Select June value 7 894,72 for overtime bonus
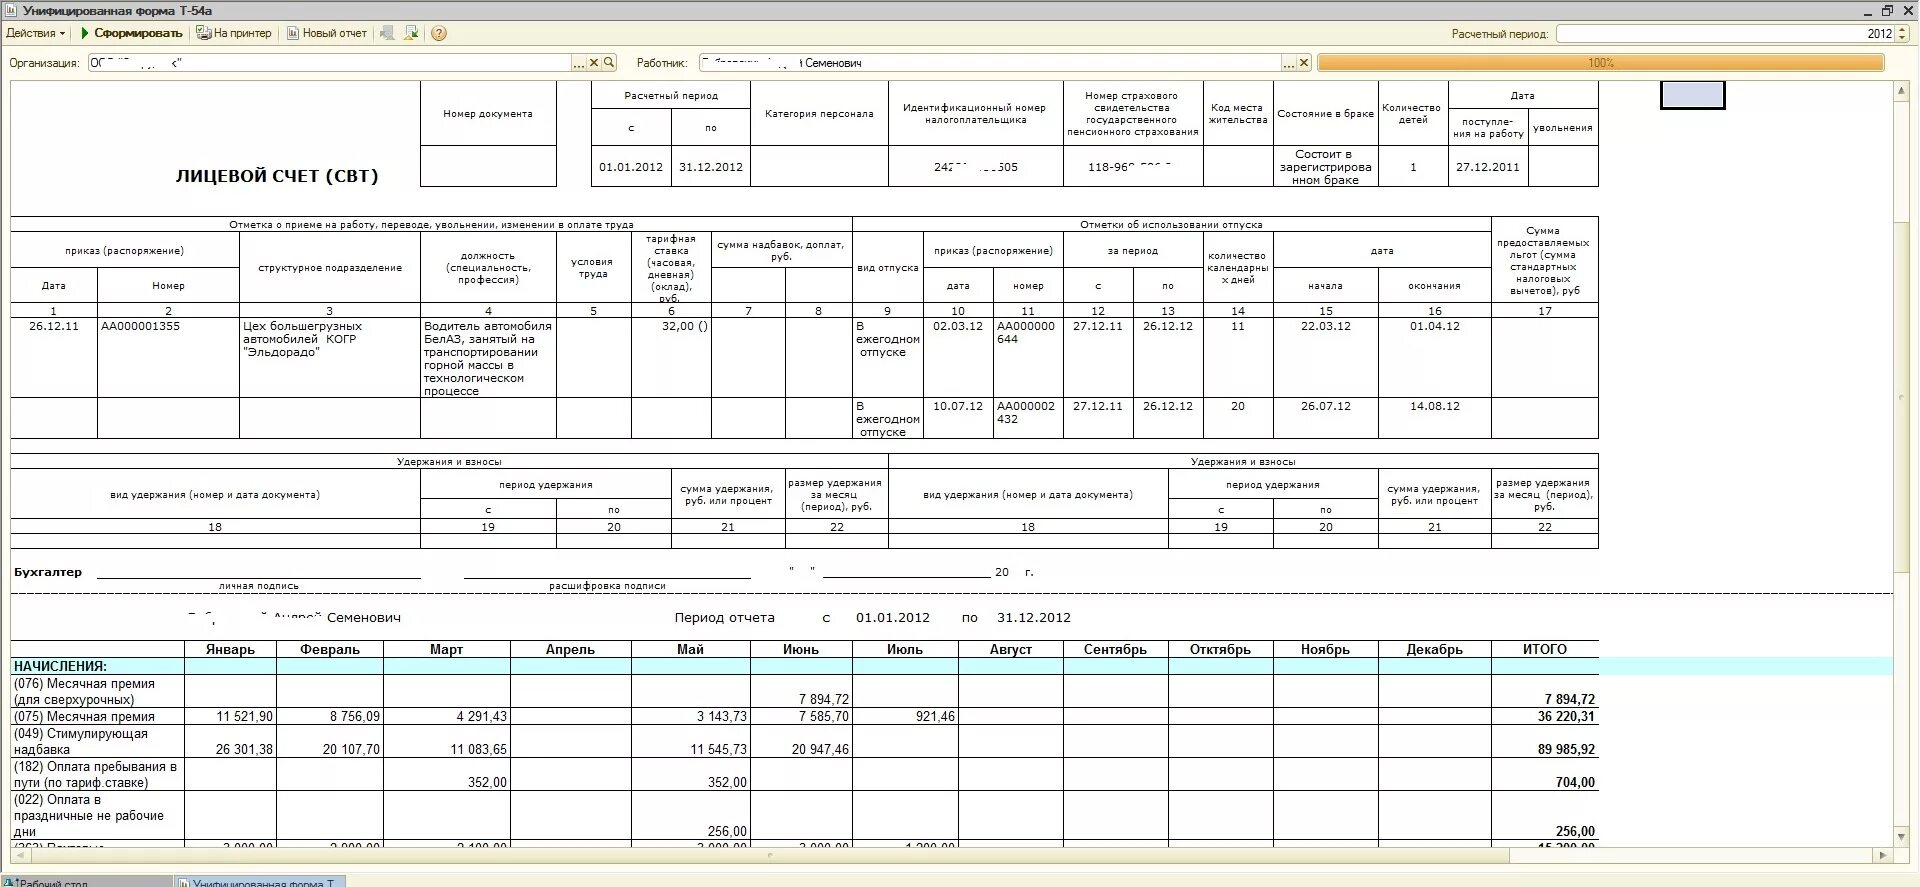The width and height of the screenshot is (1920, 887). 801,691
